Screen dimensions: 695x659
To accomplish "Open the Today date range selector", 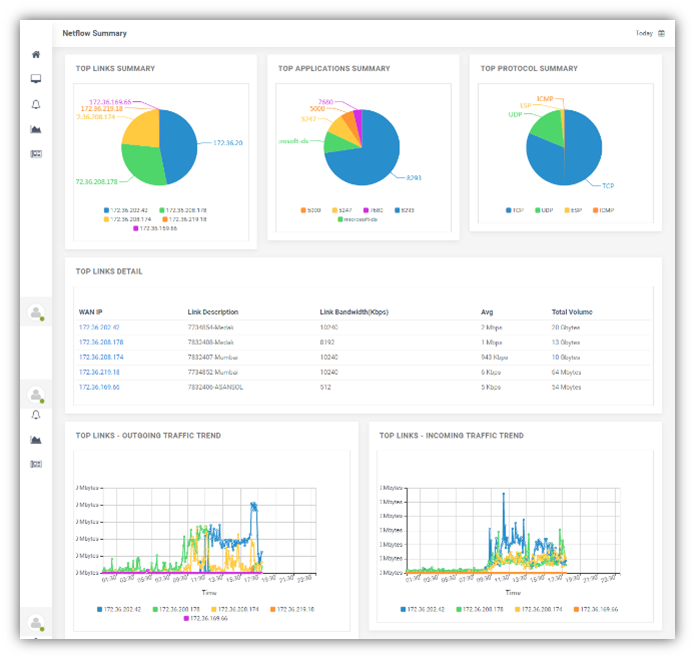I will (644, 33).
